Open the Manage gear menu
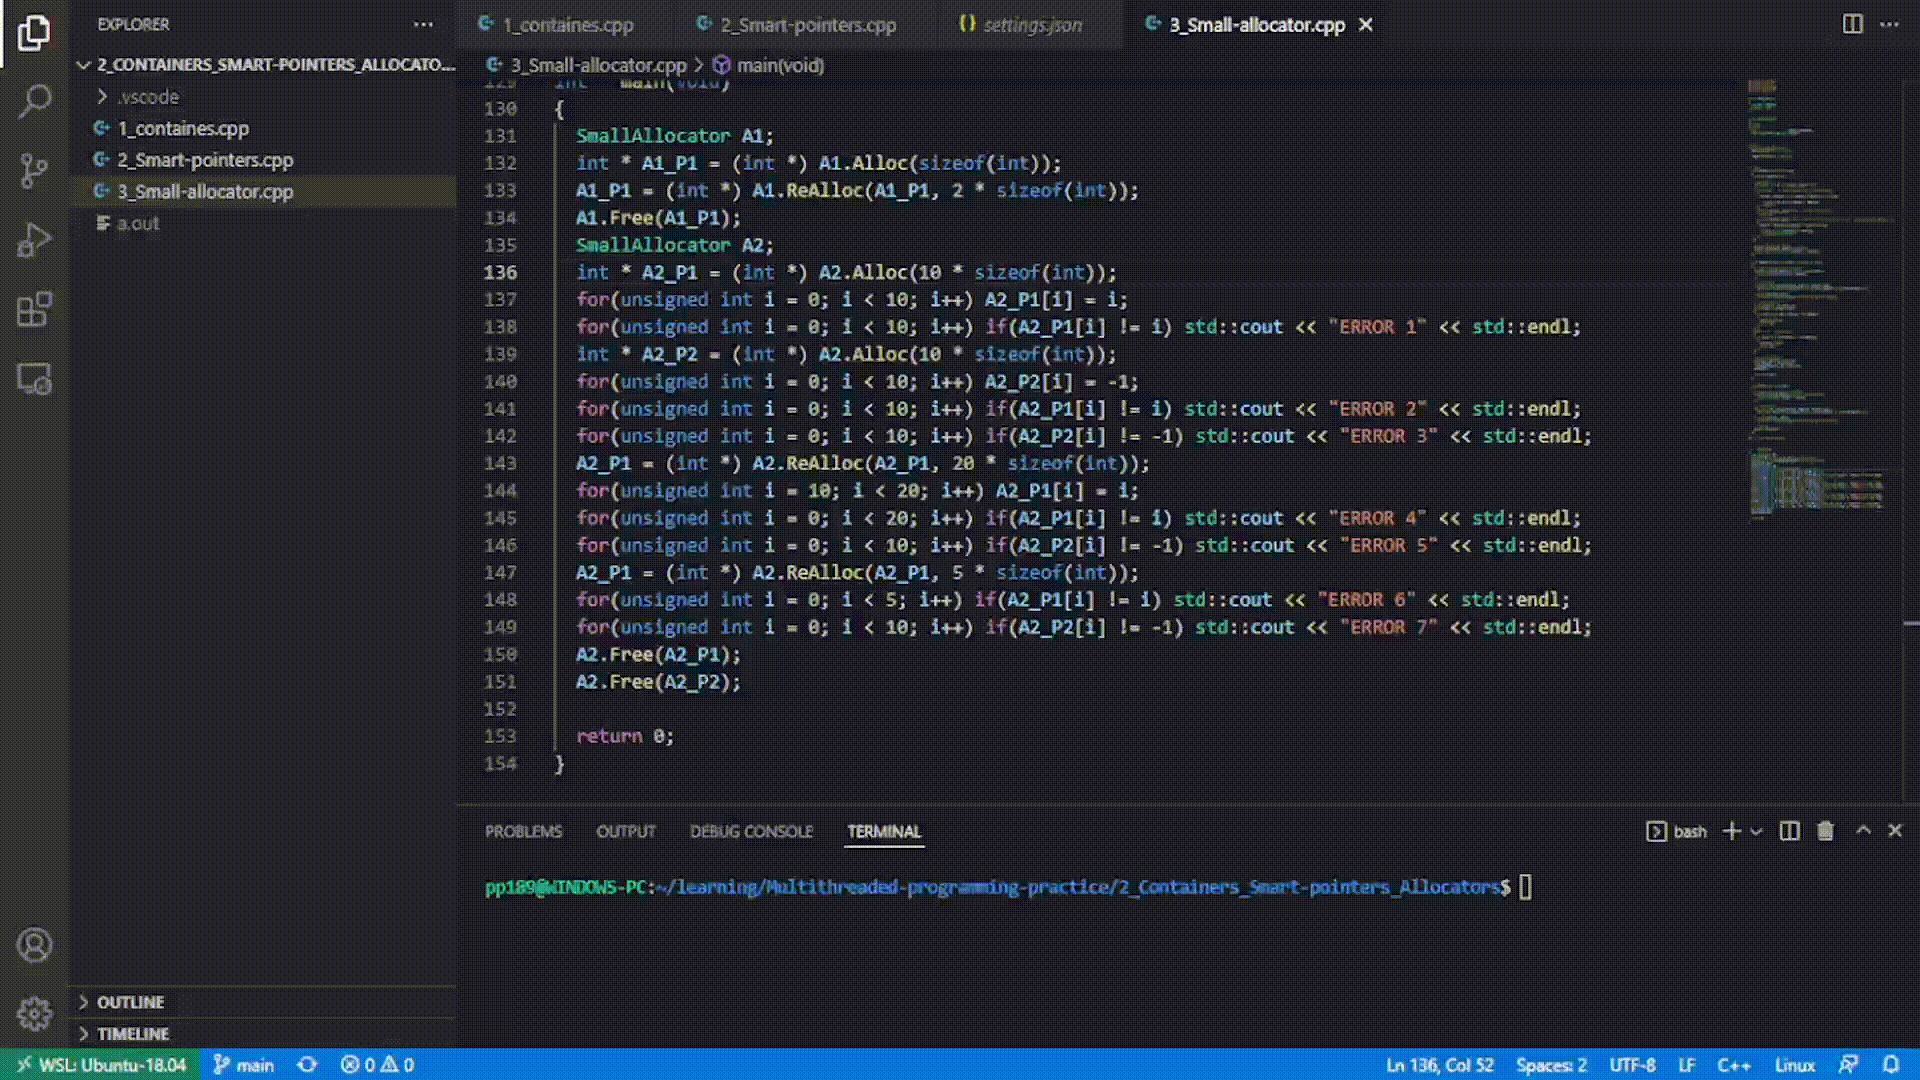1920x1080 pixels. [x=34, y=1013]
